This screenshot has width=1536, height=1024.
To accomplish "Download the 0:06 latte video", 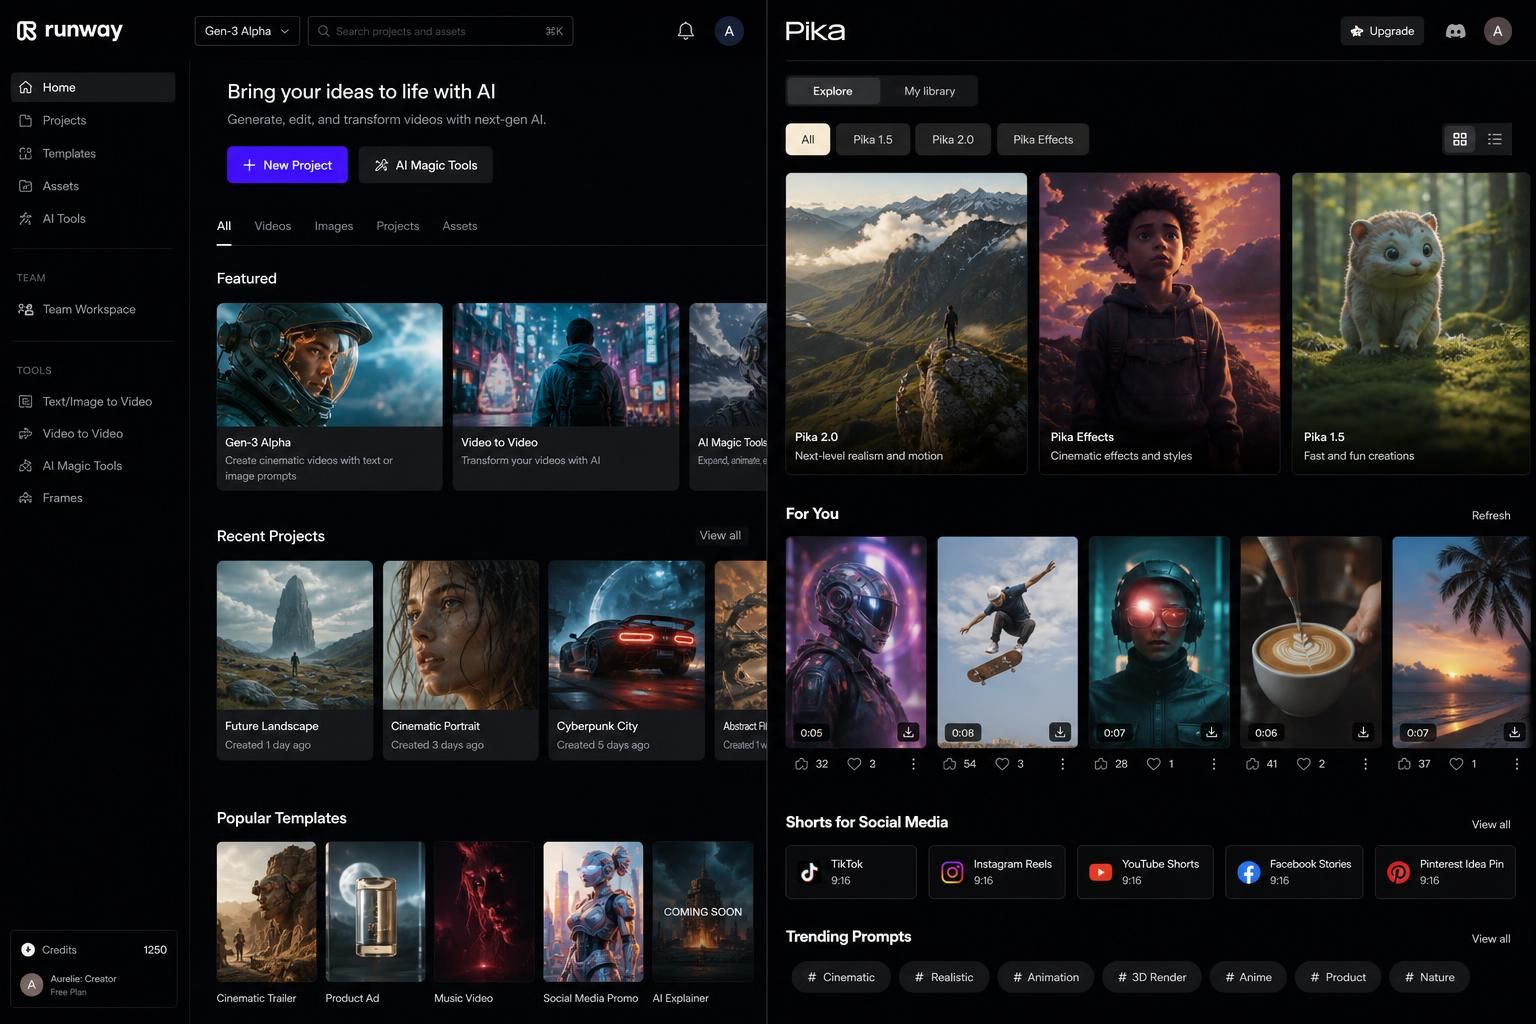I will tap(1363, 732).
